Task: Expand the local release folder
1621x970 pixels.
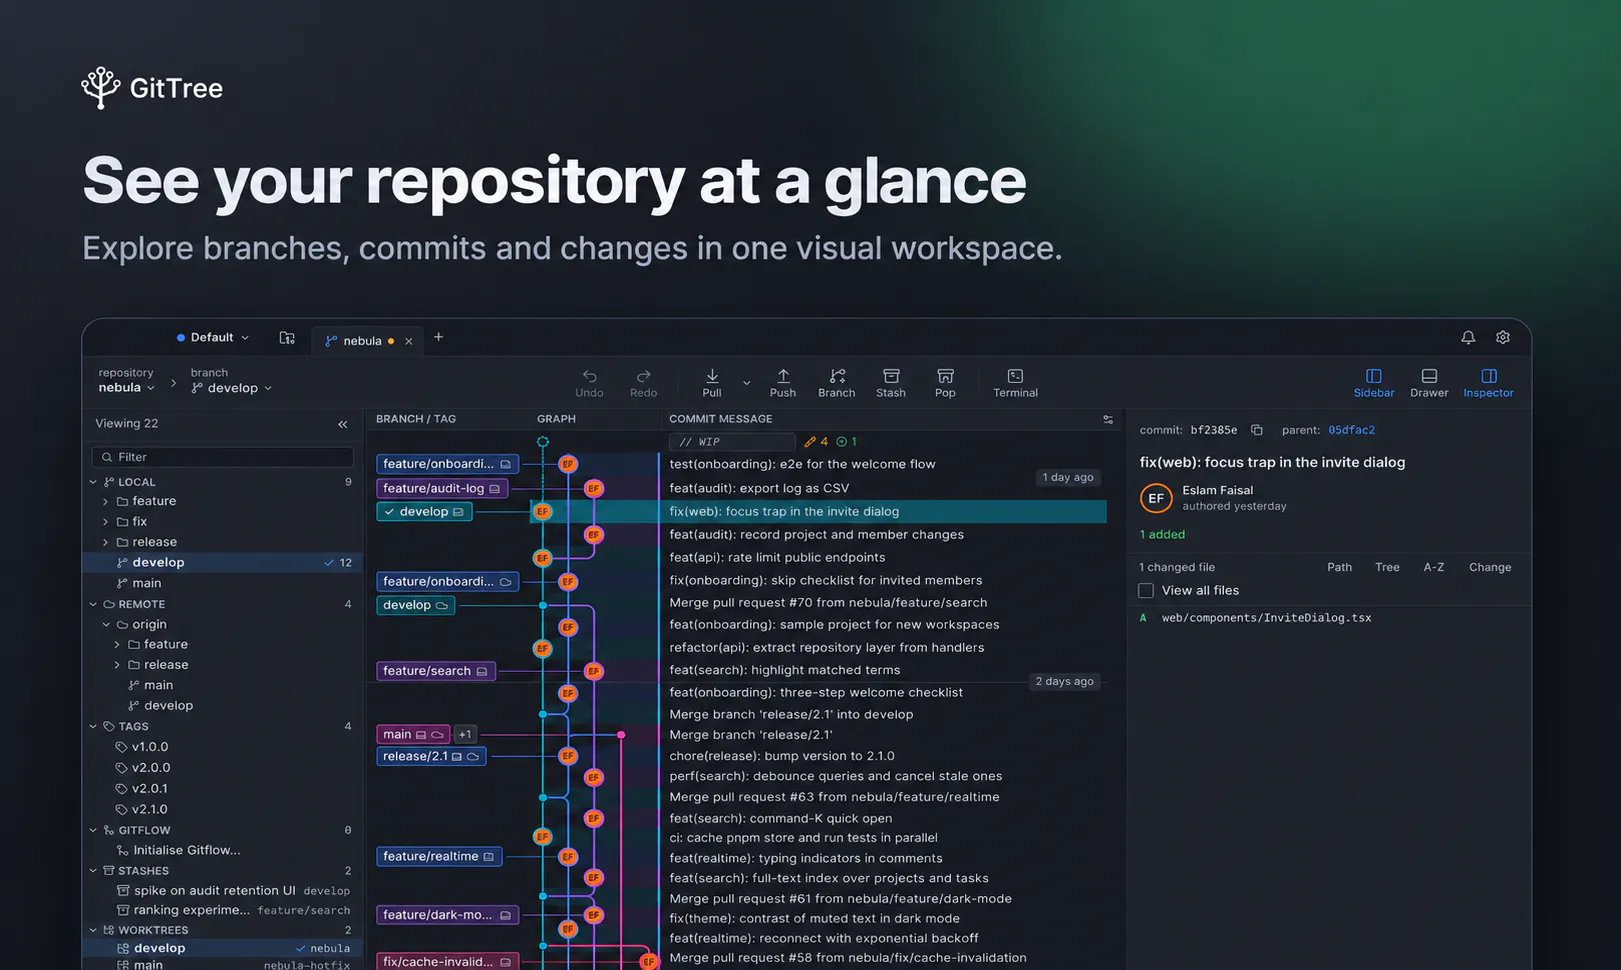Action: (x=105, y=542)
